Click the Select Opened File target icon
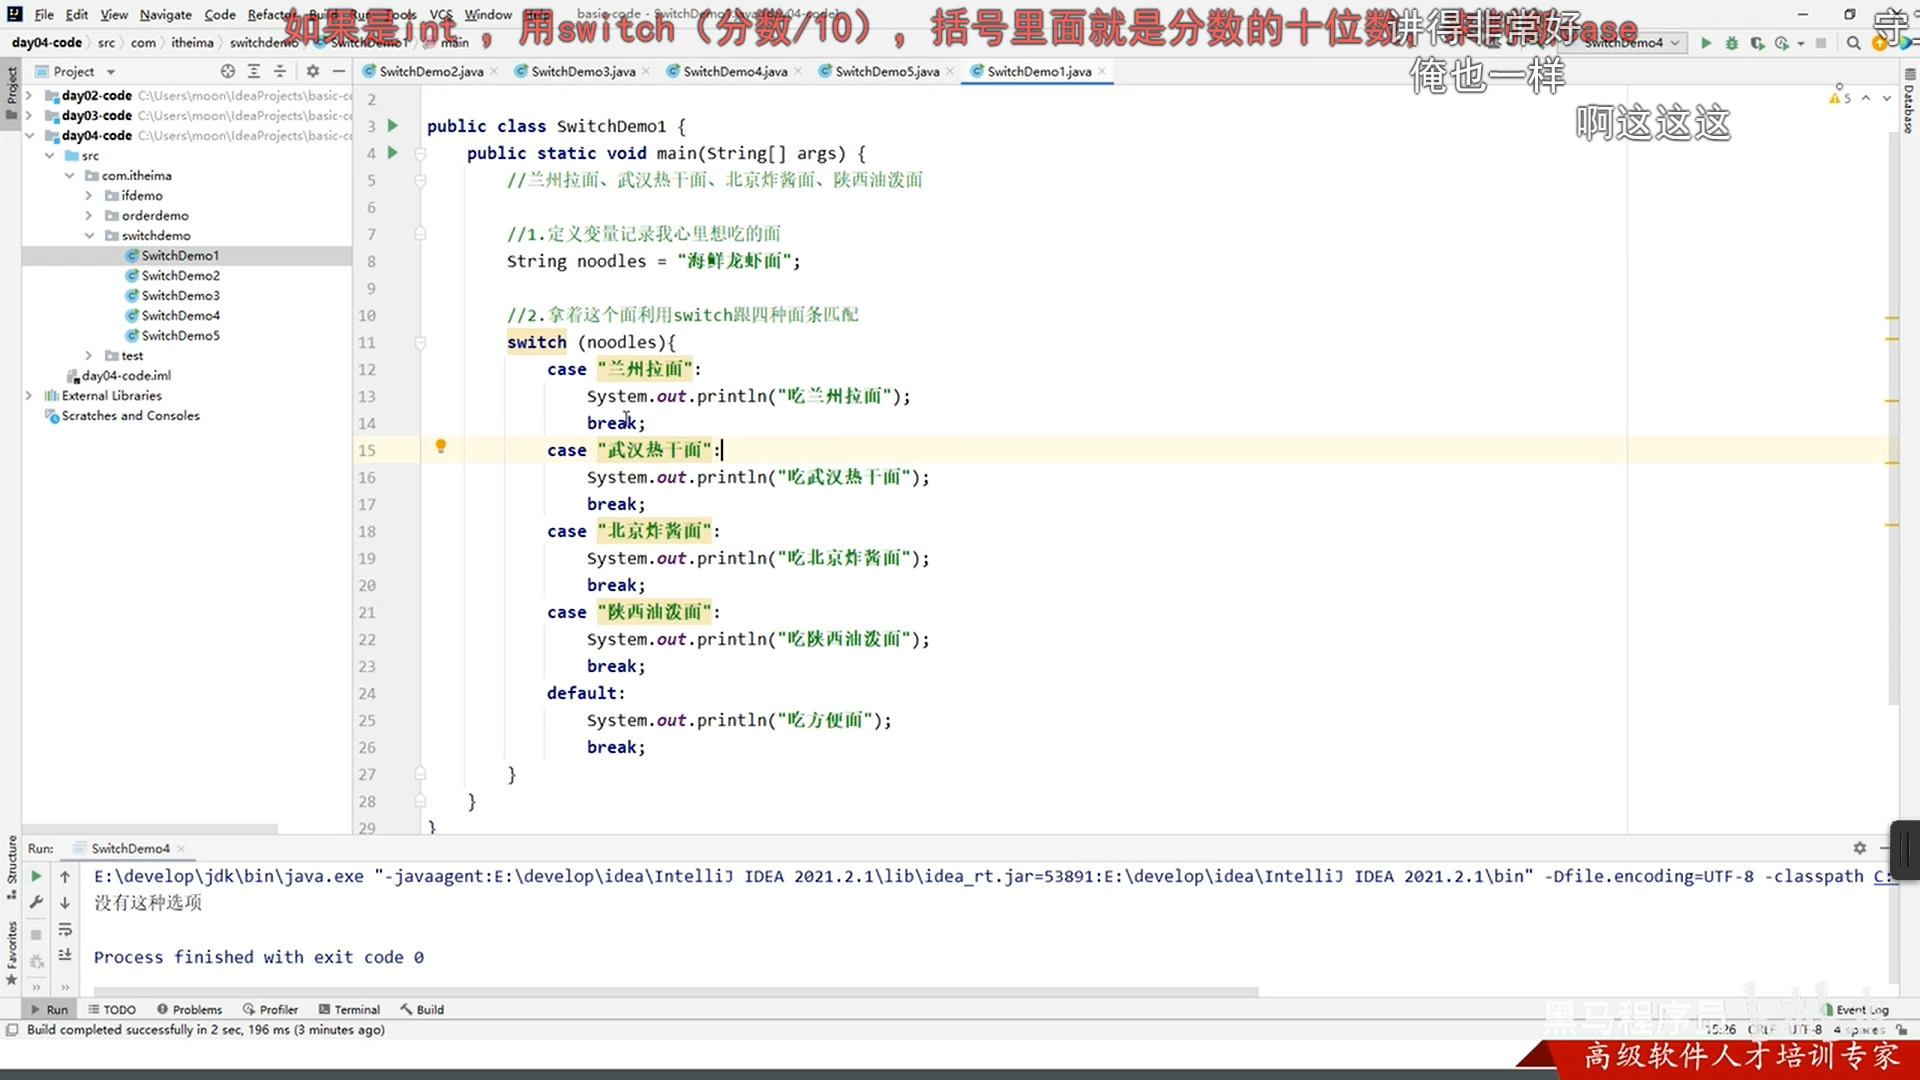This screenshot has height=1080, width=1920. pyautogui.click(x=228, y=71)
